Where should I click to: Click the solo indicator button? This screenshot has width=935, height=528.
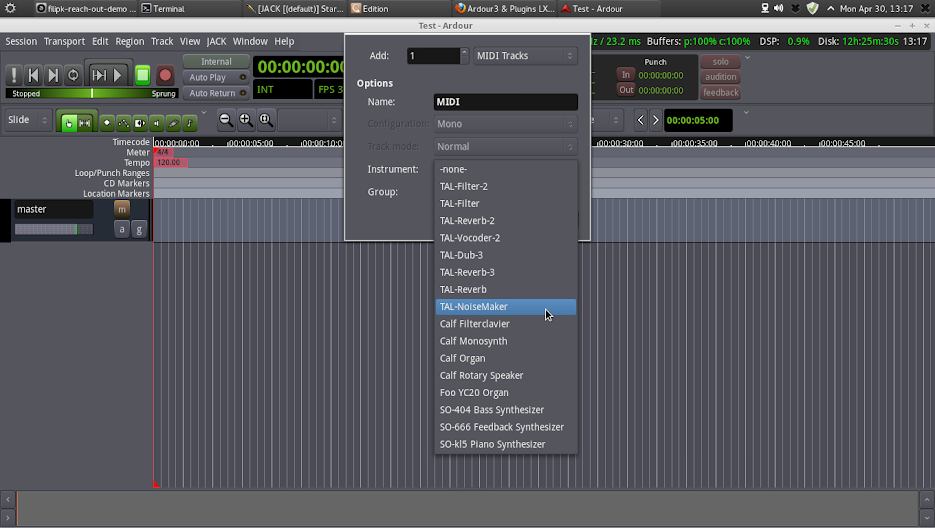pyautogui.click(x=720, y=61)
